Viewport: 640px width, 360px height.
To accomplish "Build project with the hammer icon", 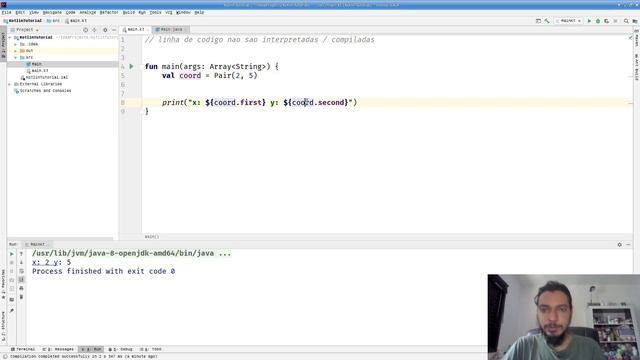I will [547, 21].
